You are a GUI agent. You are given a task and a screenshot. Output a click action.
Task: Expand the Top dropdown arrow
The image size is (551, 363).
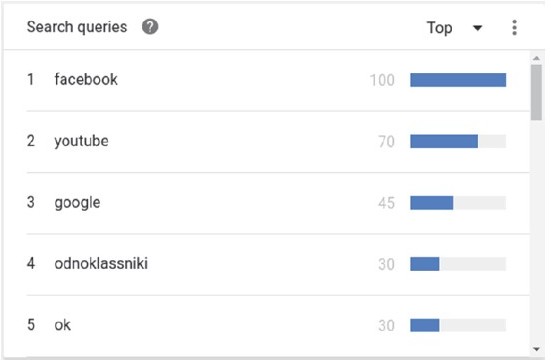477,28
